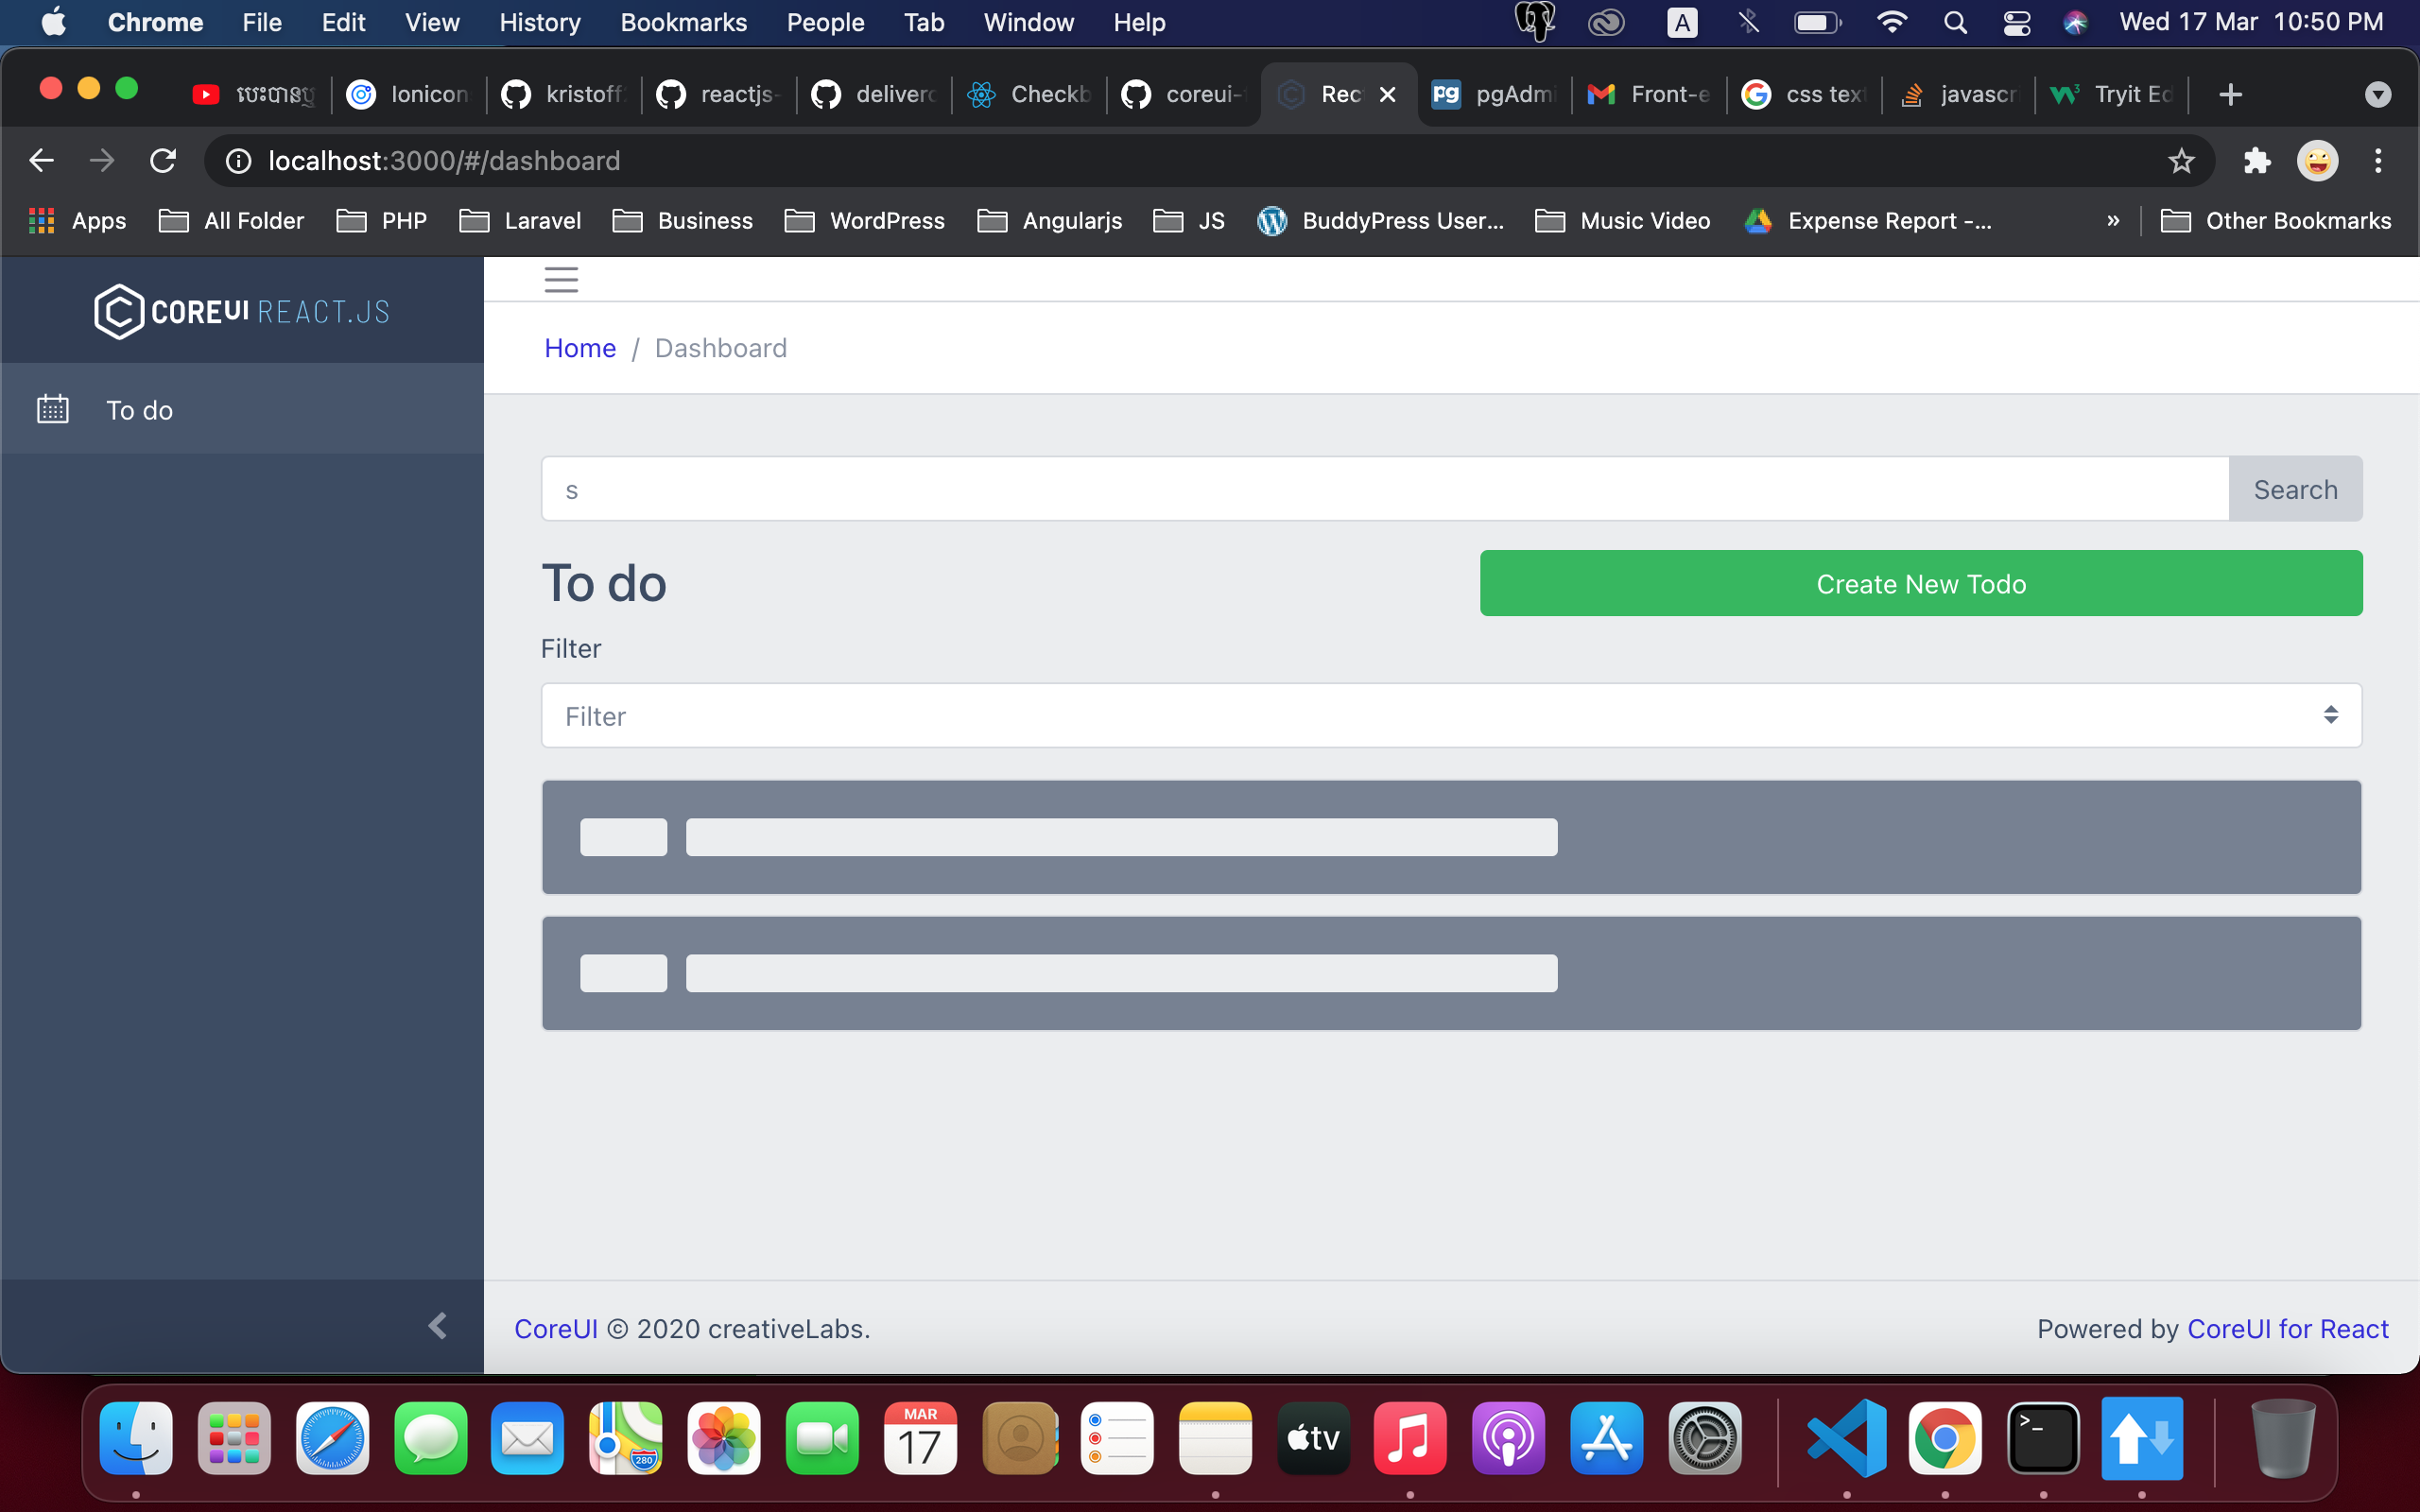The image size is (2420, 1512).
Task: Open macOS Control Center in the menu bar
Action: click(2017, 22)
